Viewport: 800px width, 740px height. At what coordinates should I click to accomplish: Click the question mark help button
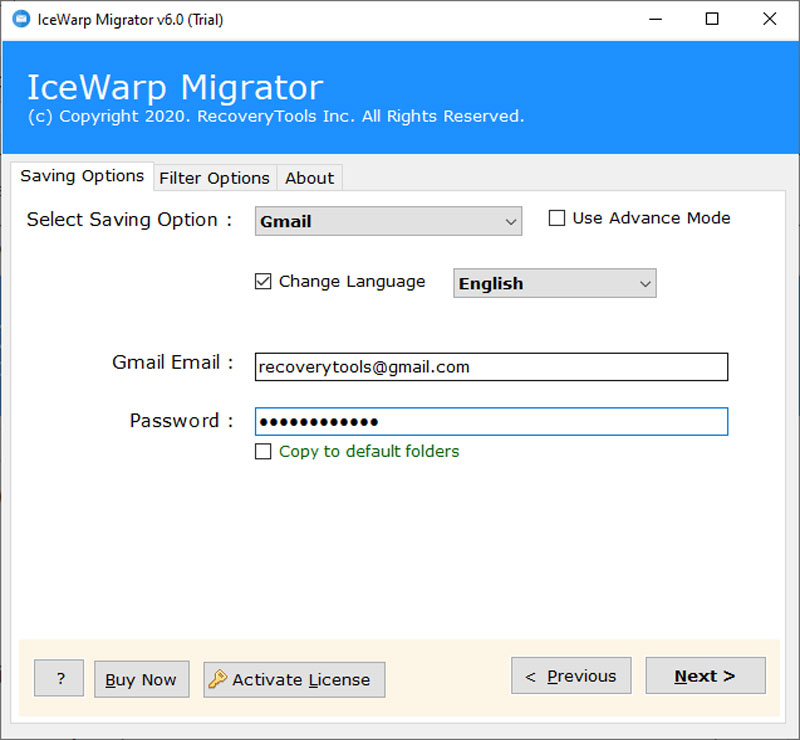pos(59,678)
